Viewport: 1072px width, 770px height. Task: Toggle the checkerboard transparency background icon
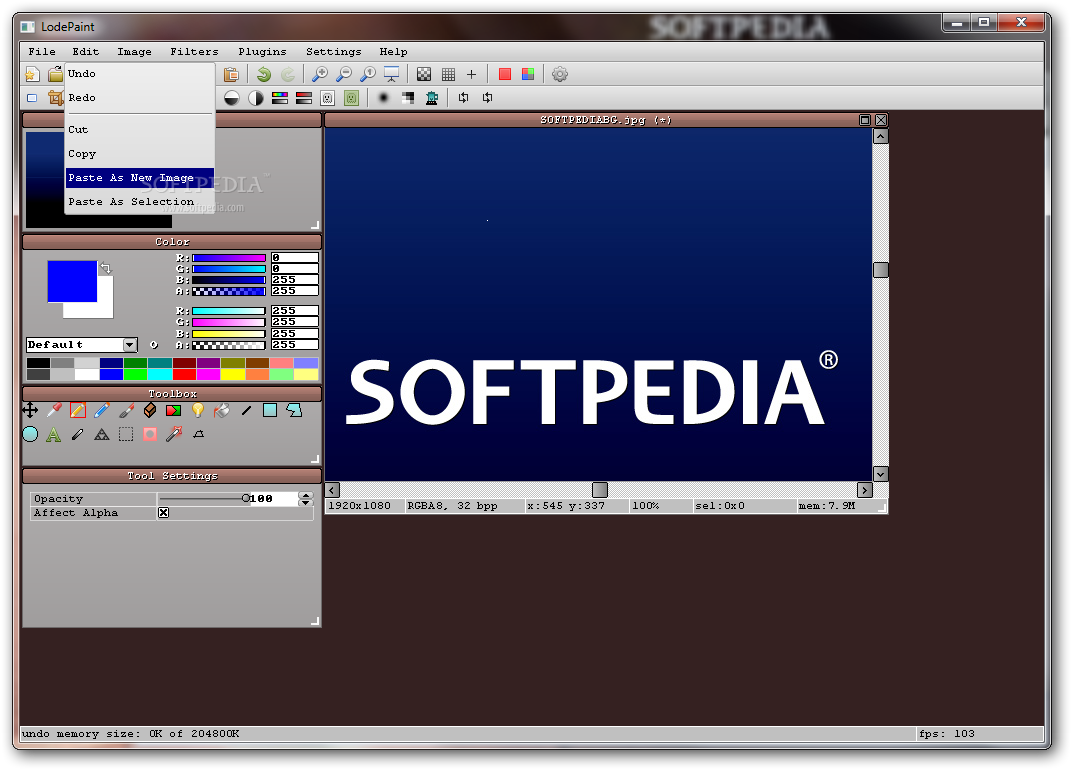click(x=424, y=75)
